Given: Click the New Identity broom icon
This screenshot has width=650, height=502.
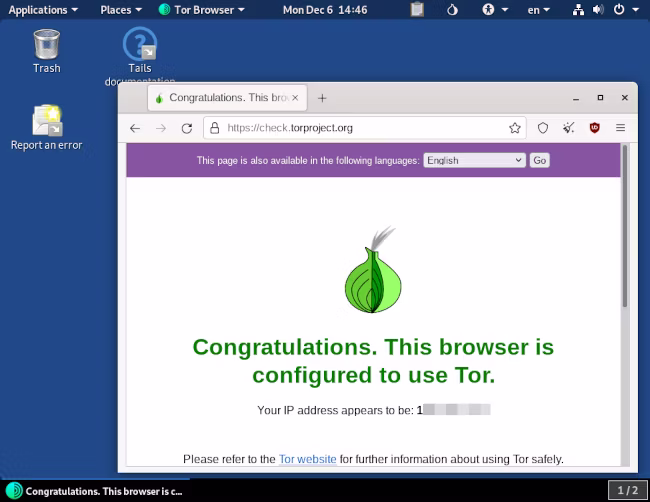Looking at the screenshot, I should (x=569, y=128).
